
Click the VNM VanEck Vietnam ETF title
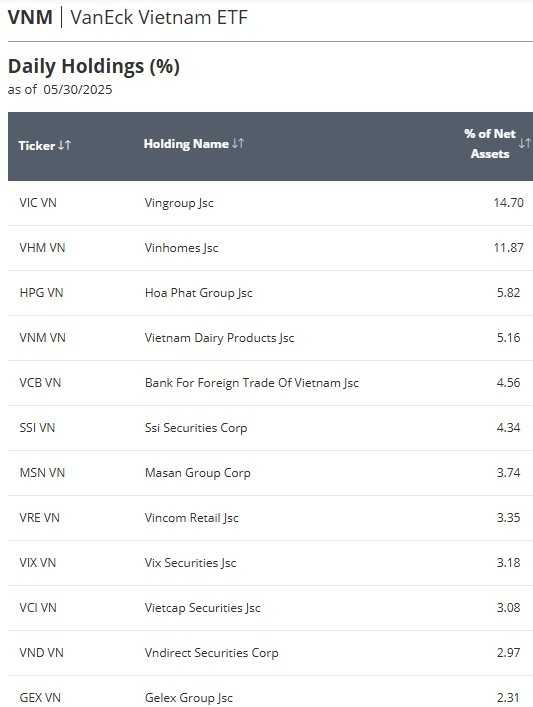coord(128,18)
